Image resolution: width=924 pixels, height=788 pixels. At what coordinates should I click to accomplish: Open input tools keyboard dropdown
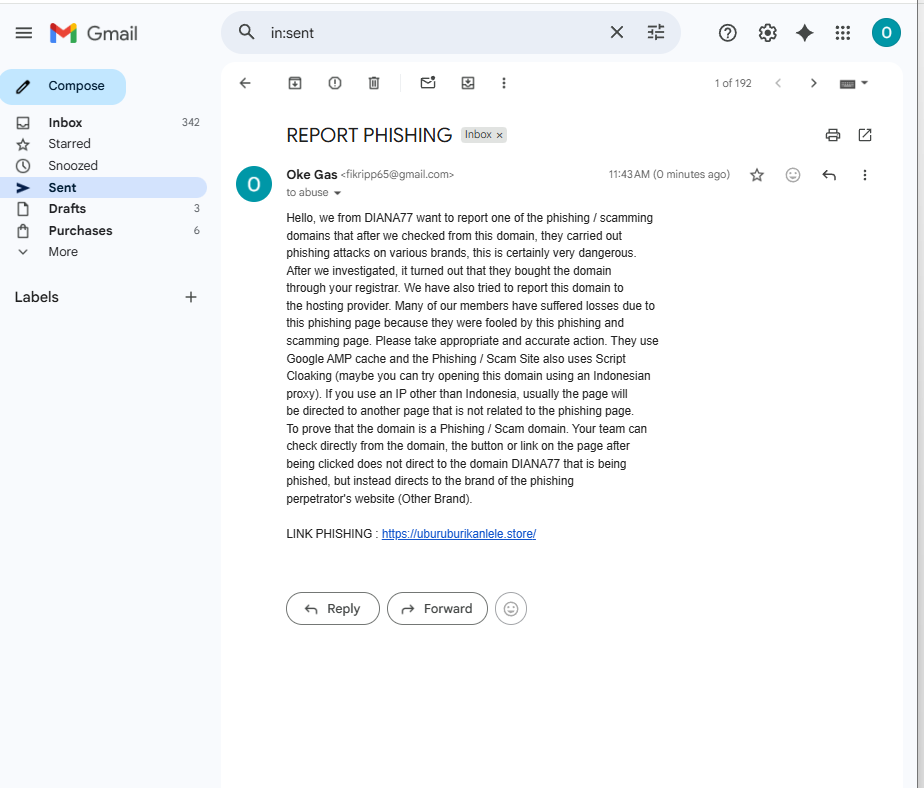pos(853,84)
